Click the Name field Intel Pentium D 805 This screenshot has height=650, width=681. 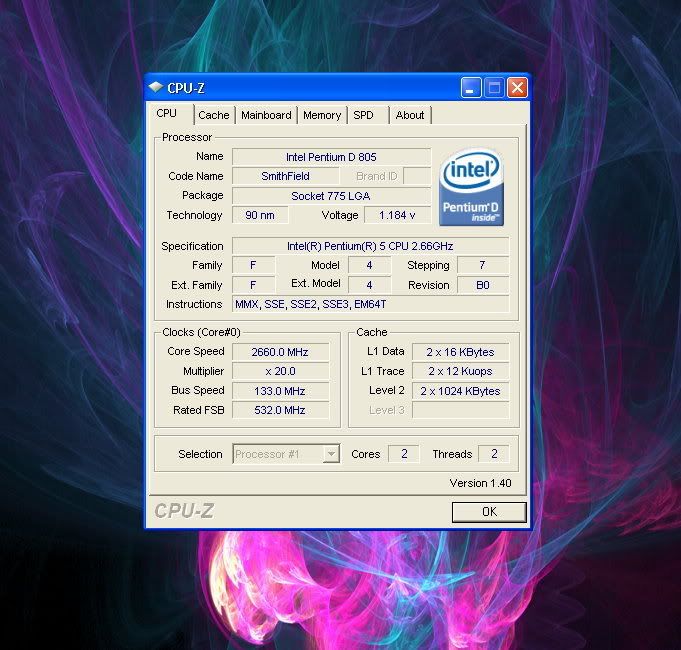[331, 157]
